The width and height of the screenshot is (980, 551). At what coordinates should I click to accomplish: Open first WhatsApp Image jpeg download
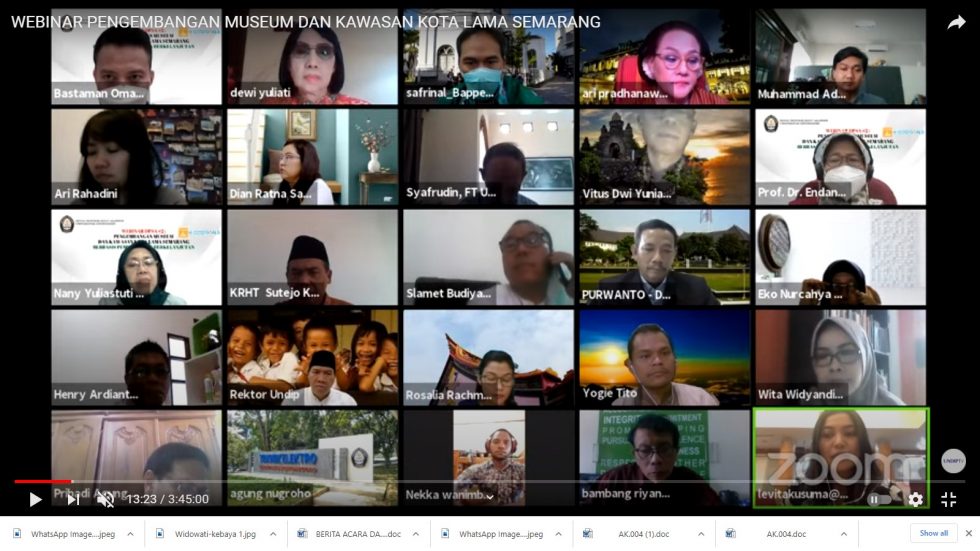click(67, 534)
